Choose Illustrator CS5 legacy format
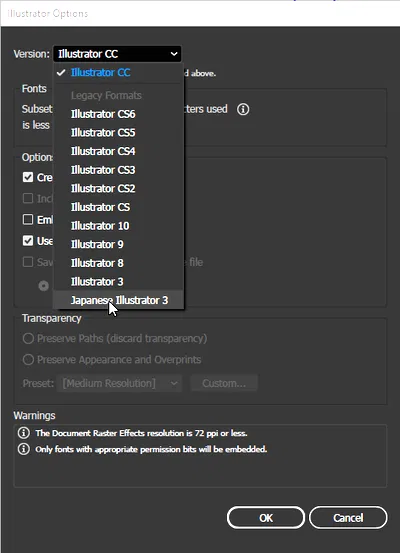The width and height of the screenshot is (400, 553). (x=118, y=133)
